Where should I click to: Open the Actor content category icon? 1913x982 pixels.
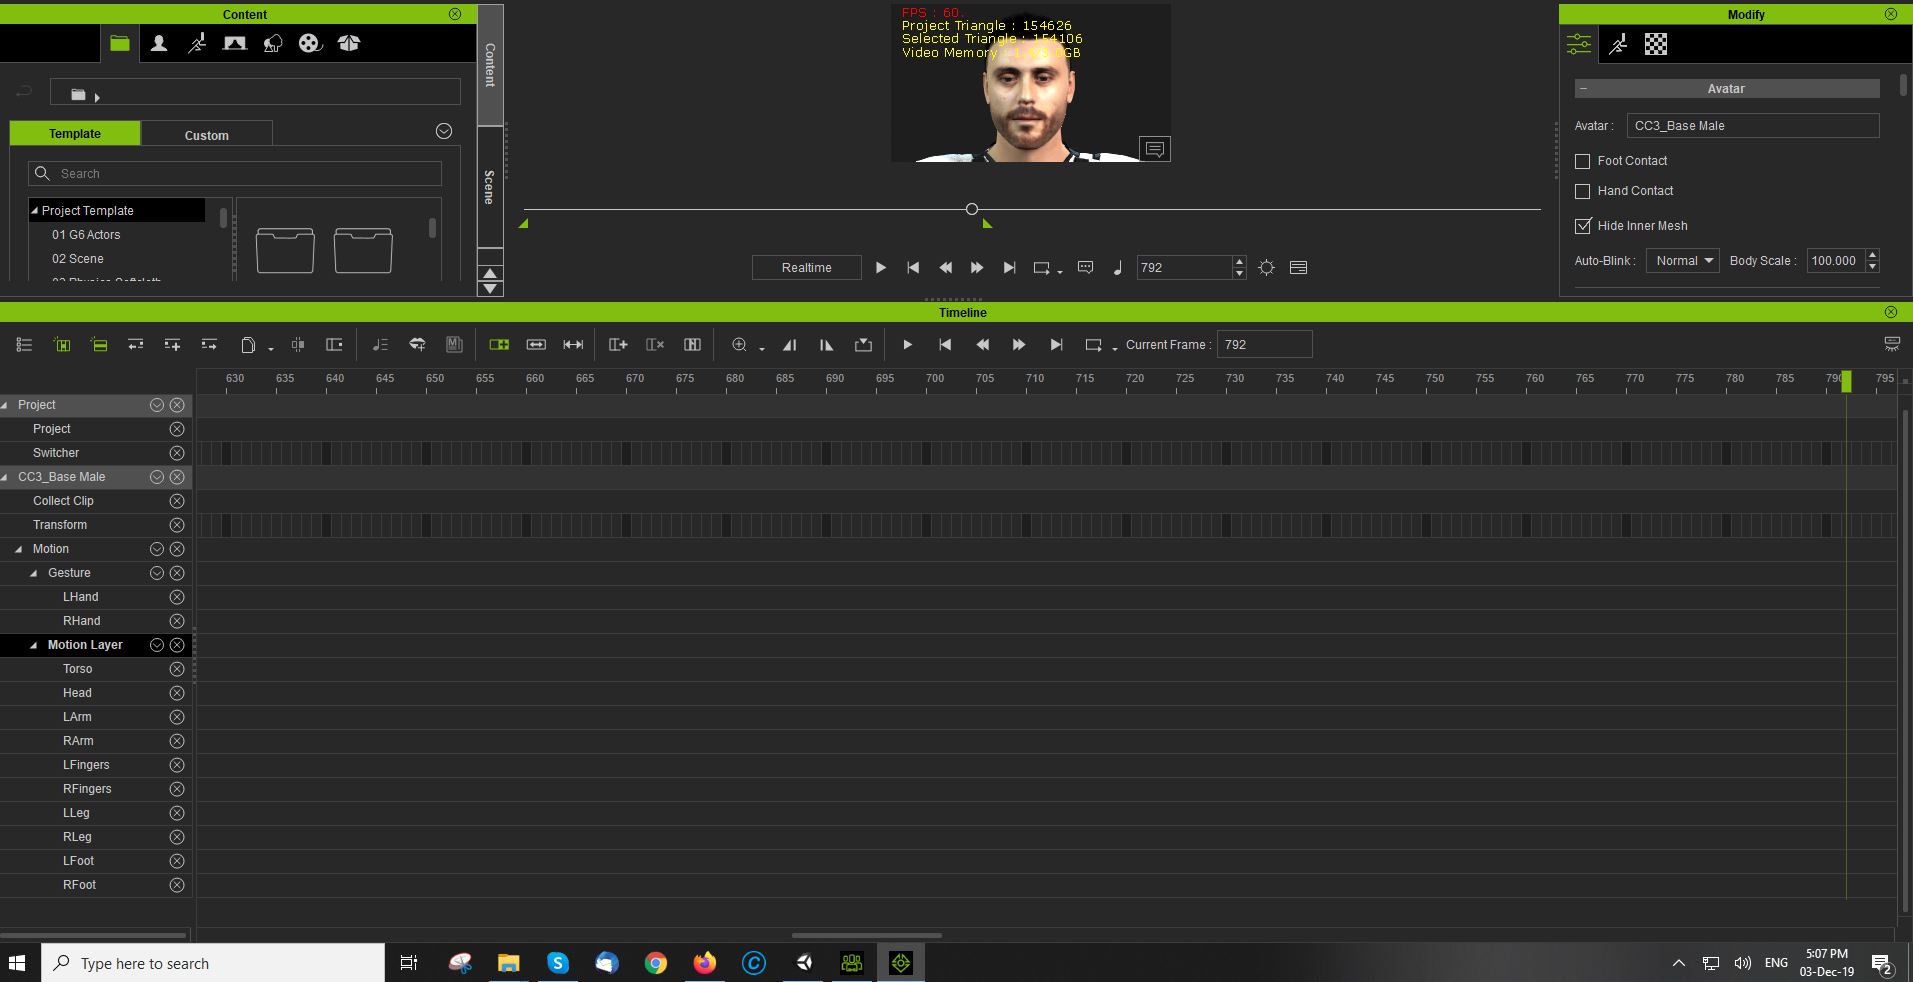pos(159,44)
